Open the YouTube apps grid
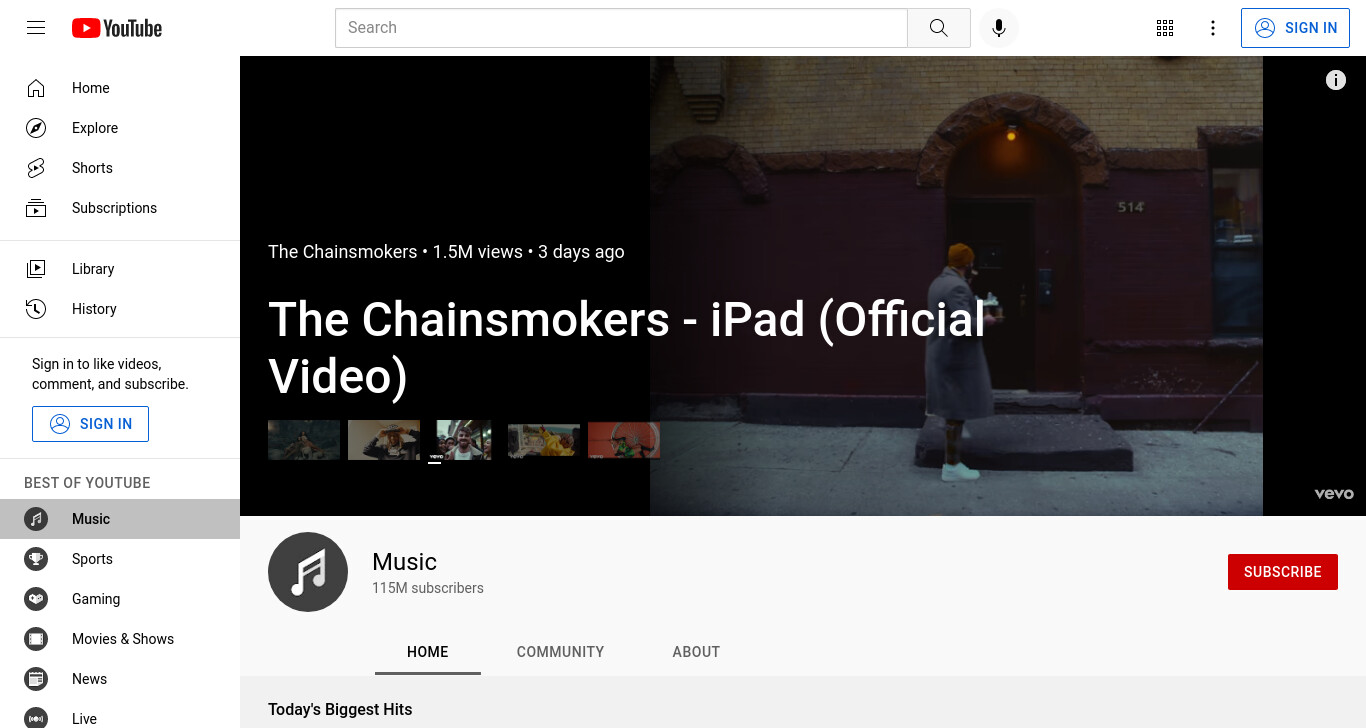1366x728 pixels. pyautogui.click(x=1165, y=28)
